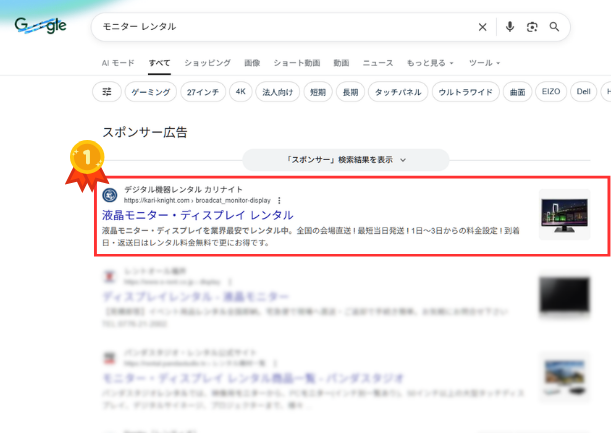Apply the ウルトラワイド filter chip
This screenshot has height=433, width=611.
click(466, 92)
